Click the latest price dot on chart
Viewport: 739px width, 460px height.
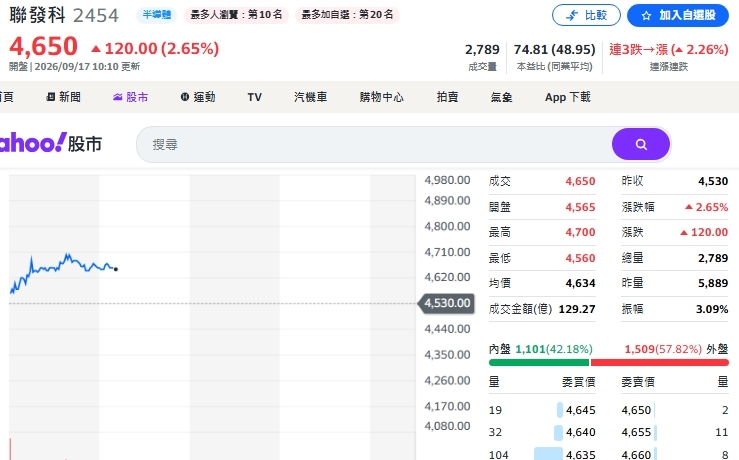(x=116, y=269)
